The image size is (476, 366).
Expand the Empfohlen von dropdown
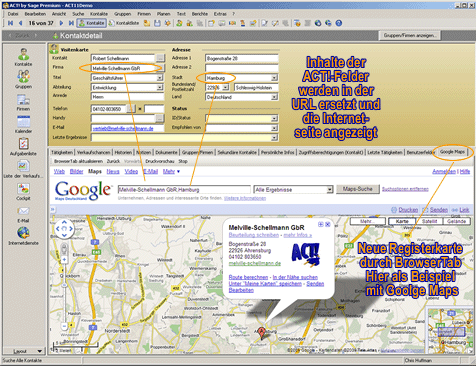[x=274, y=128]
